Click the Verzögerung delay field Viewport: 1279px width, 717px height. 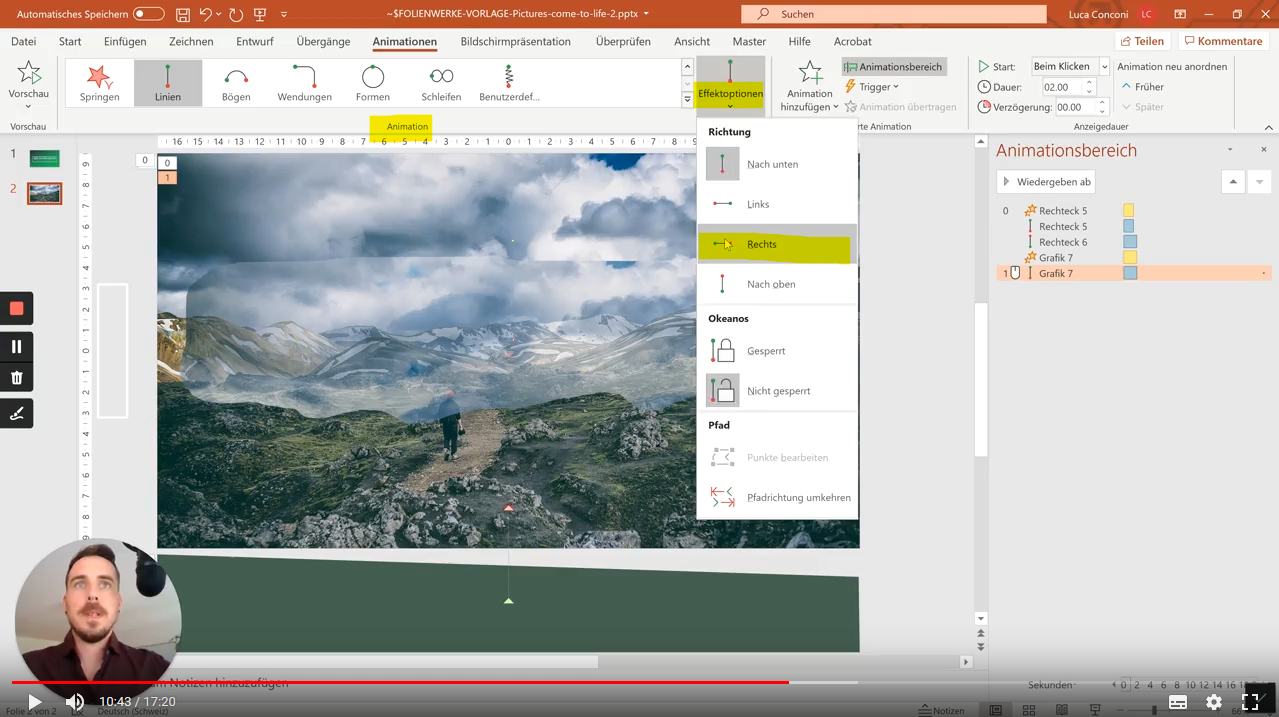click(1075, 107)
